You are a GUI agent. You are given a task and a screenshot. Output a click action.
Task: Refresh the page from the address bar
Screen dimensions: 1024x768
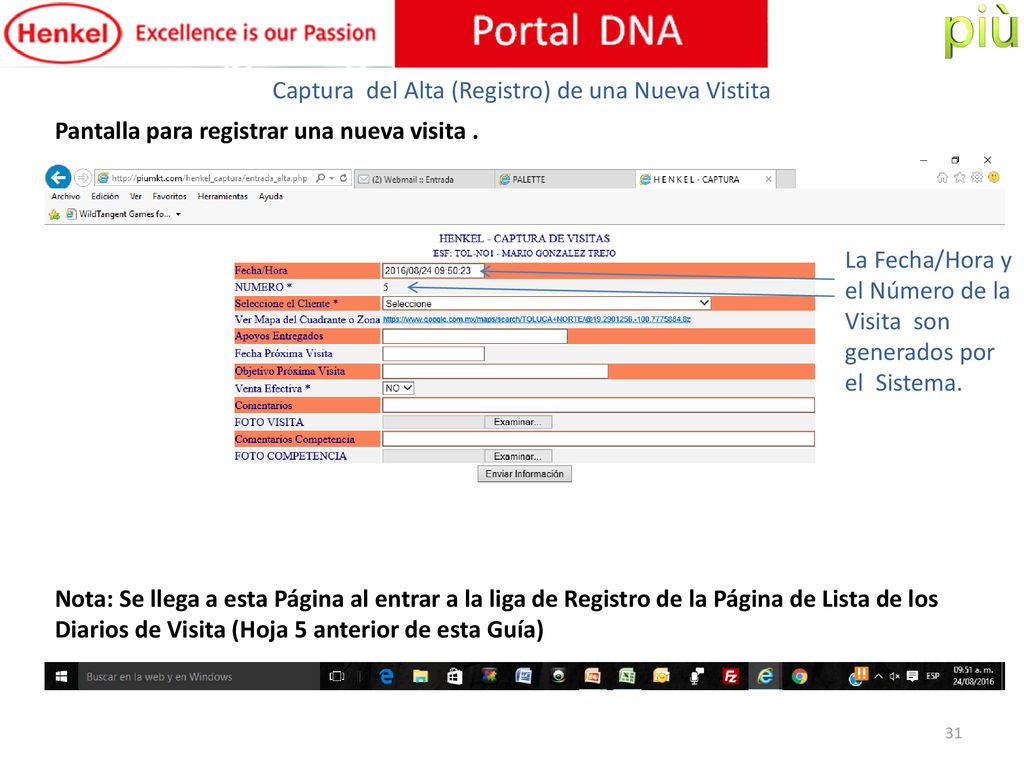tap(343, 178)
